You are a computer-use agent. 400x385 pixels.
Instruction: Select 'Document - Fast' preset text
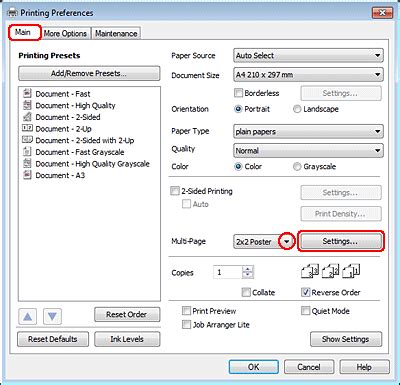click(x=63, y=94)
